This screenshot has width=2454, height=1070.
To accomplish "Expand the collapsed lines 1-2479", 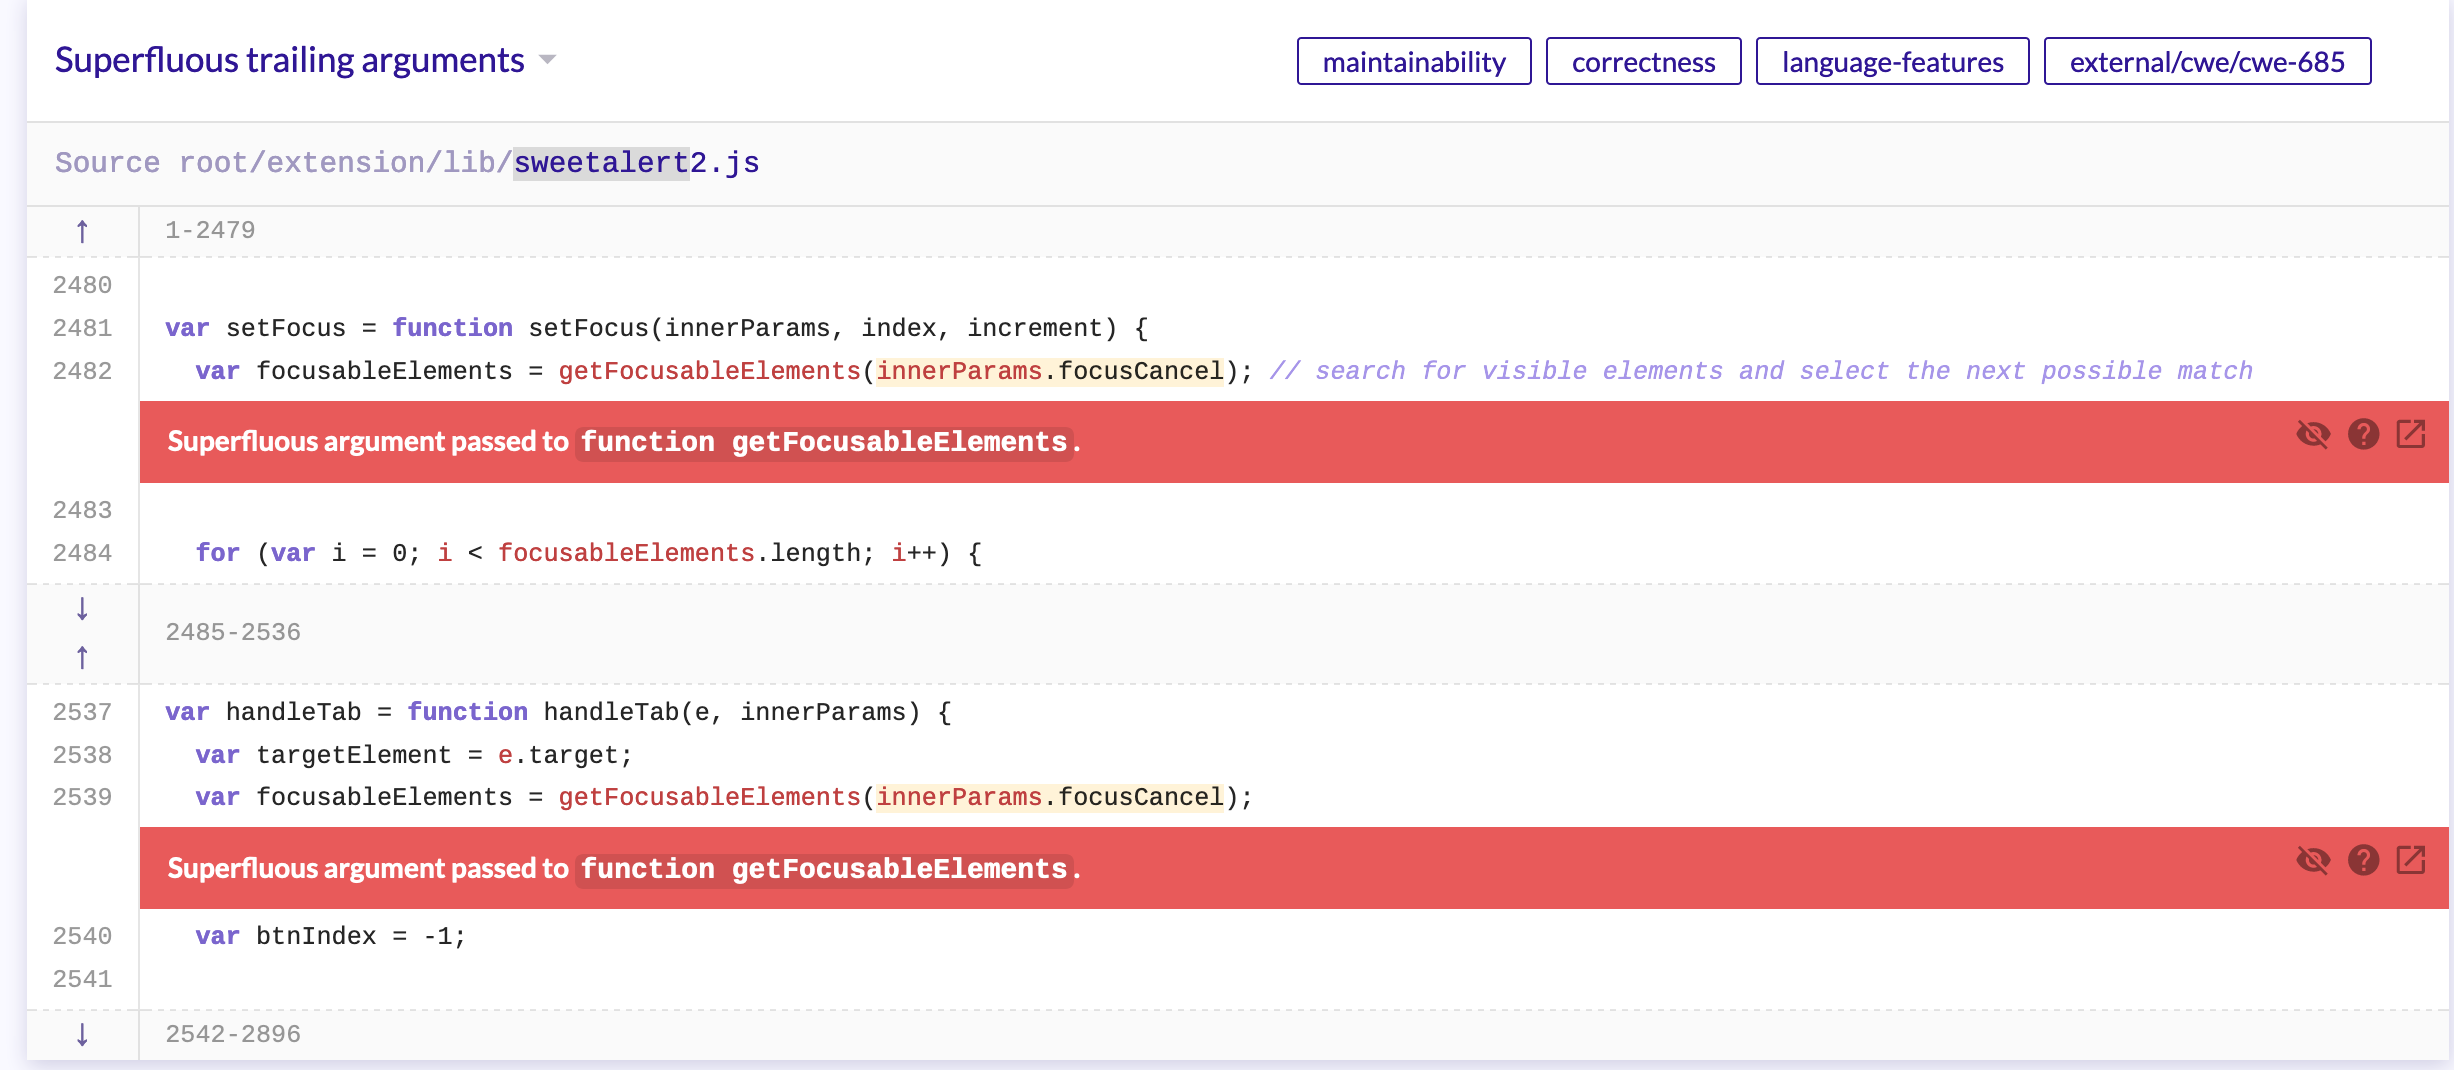I will pos(208,229).
